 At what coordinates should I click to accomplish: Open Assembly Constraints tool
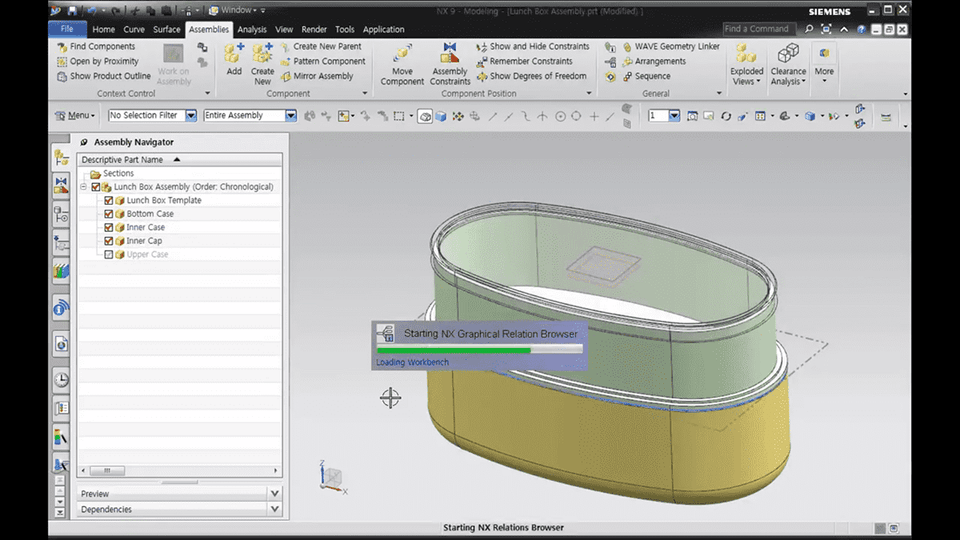click(x=449, y=64)
